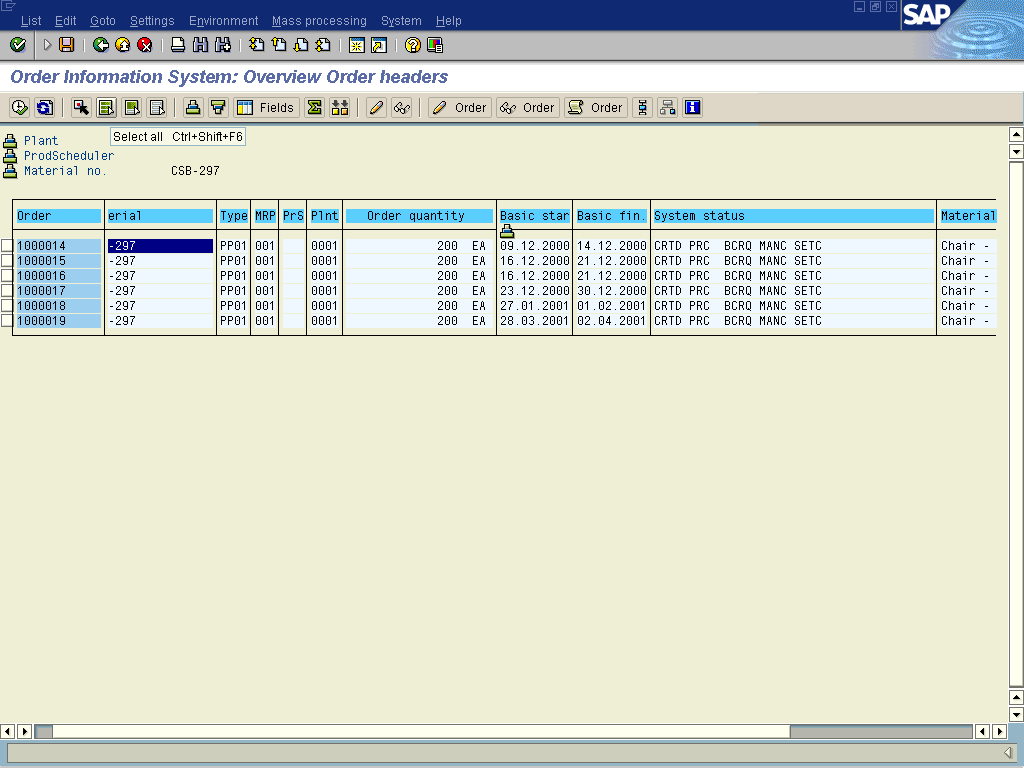Click the green Back arrow icon
This screenshot has height=768, width=1024.
coord(101,45)
